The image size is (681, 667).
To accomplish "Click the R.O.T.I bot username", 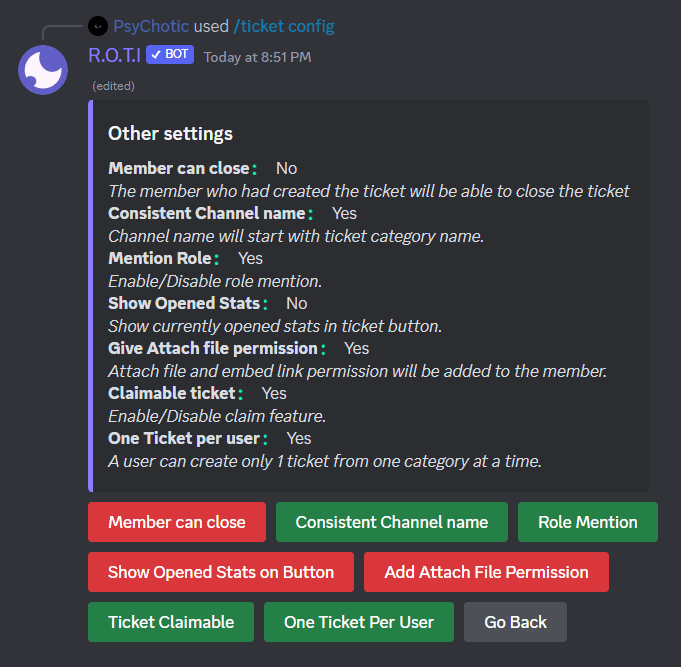I will [x=115, y=55].
